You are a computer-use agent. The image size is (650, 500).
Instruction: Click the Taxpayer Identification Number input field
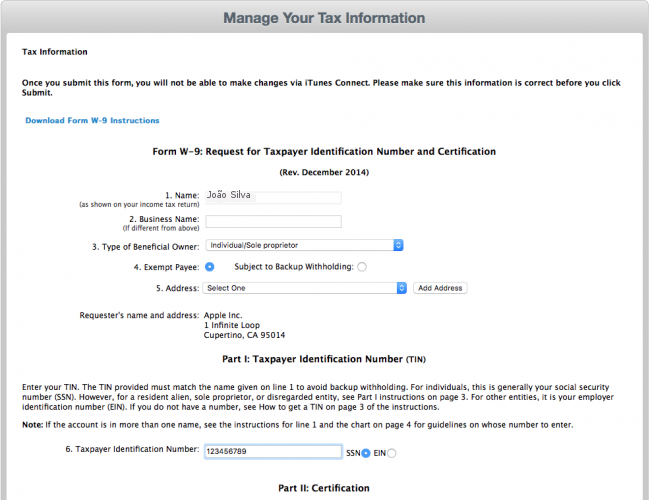[271, 452]
